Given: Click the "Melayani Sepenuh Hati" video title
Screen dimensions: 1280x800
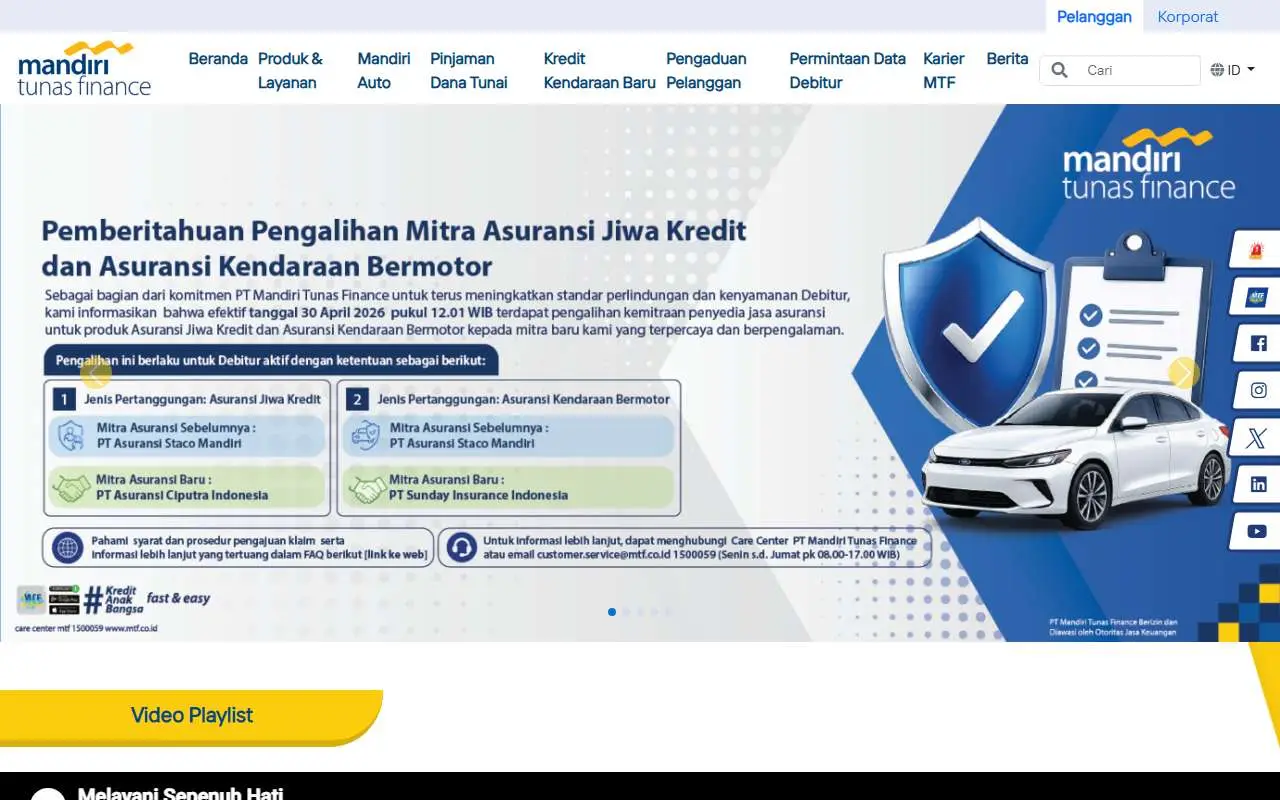Looking at the screenshot, I should pyautogui.click(x=180, y=793).
